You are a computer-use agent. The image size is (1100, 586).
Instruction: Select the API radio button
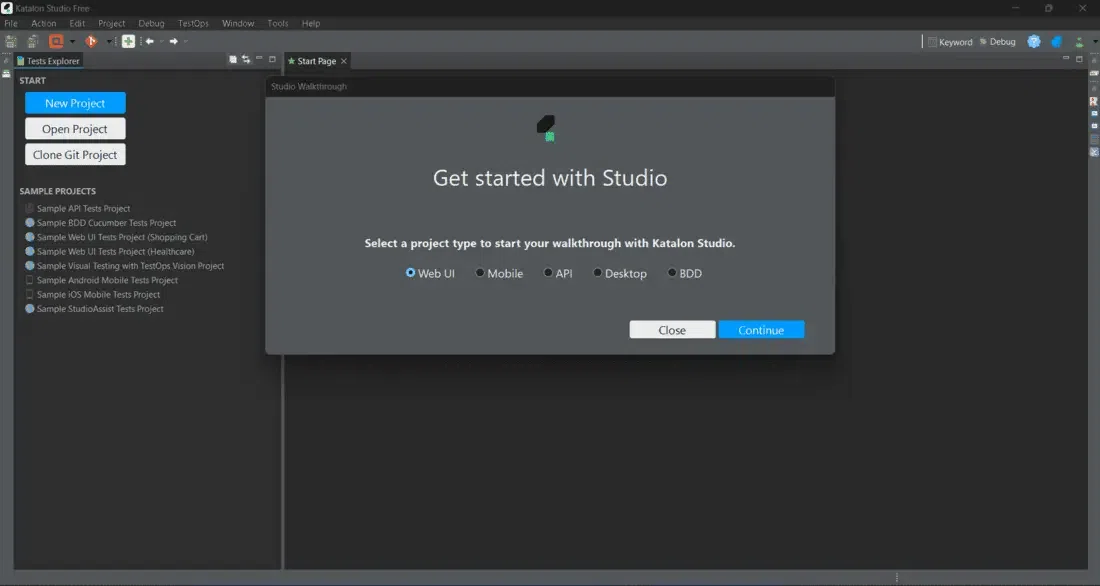click(548, 273)
